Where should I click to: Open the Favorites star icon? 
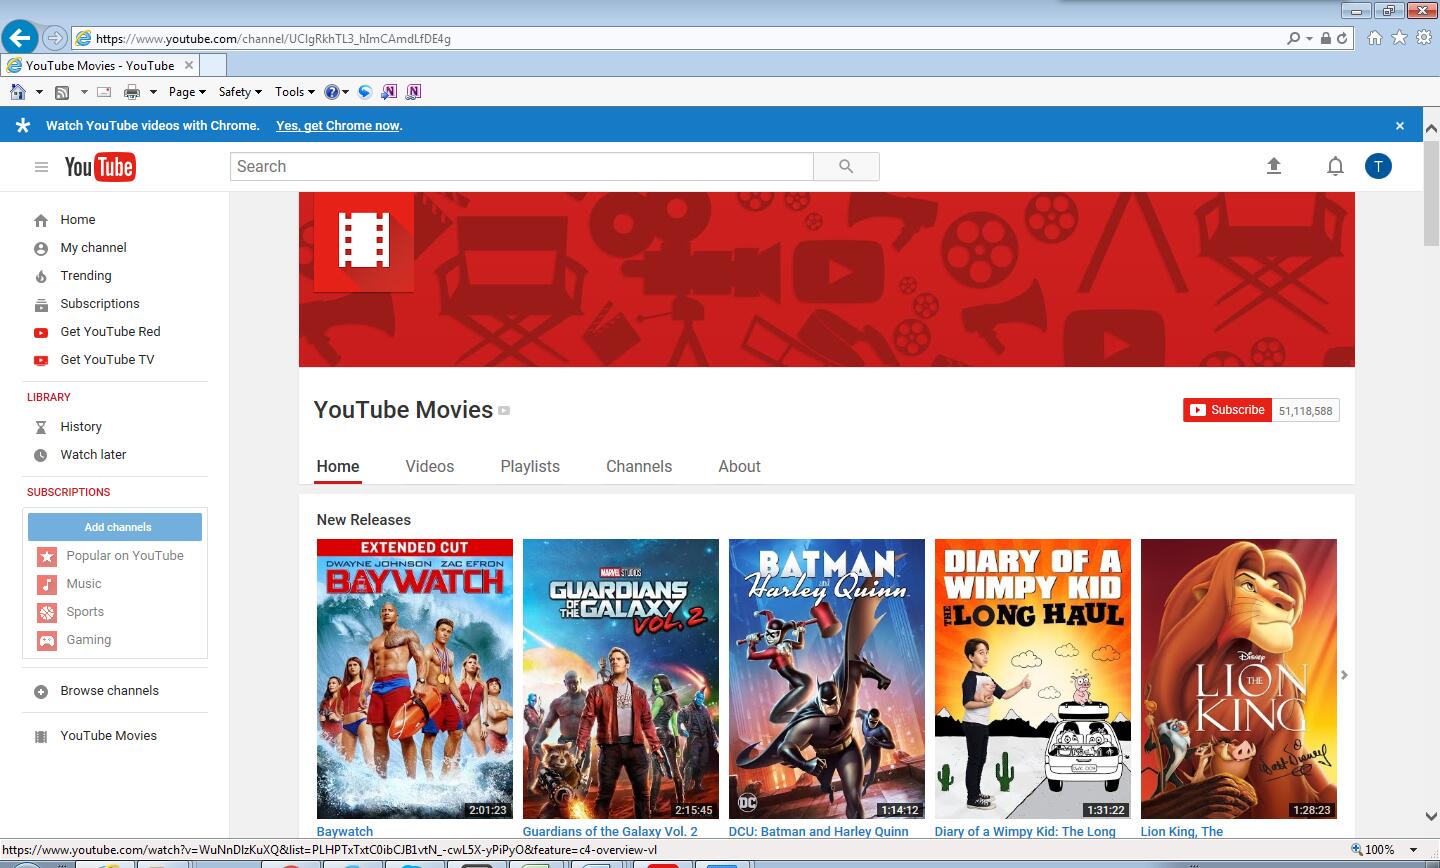coord(1399,38)
